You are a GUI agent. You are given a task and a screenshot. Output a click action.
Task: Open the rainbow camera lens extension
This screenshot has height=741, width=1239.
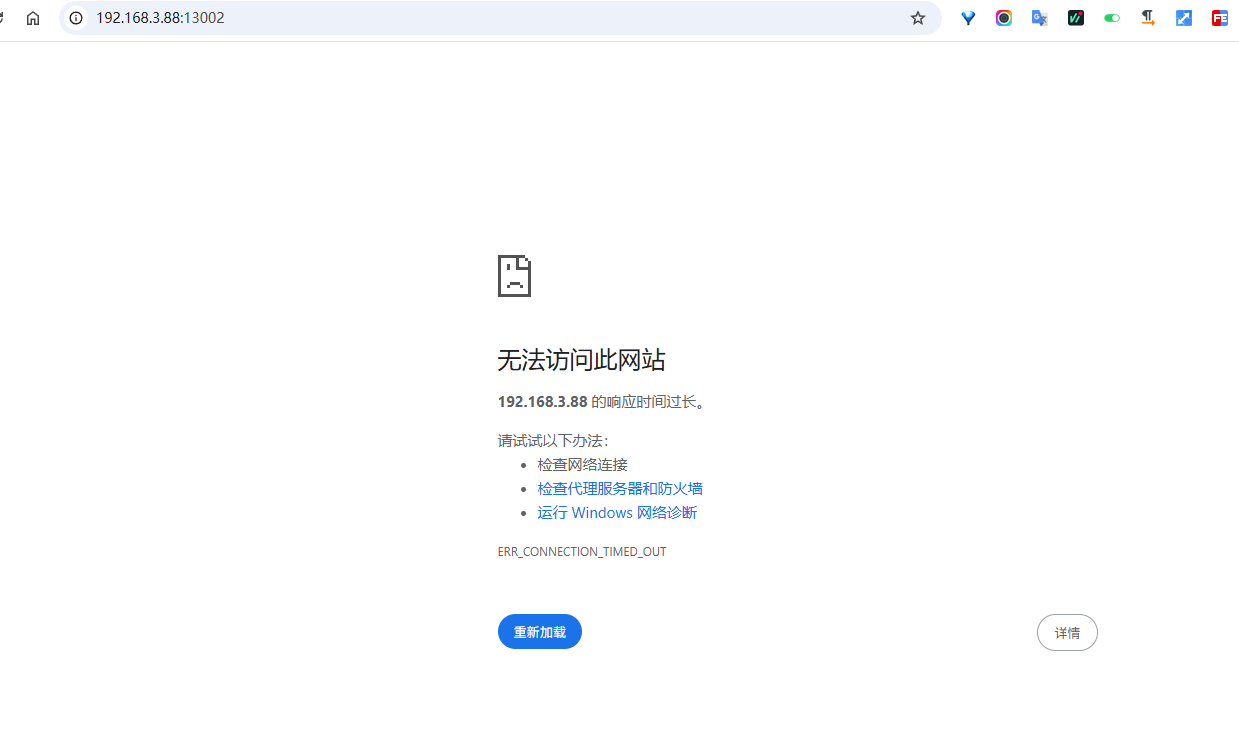[x=1004, y=18]
